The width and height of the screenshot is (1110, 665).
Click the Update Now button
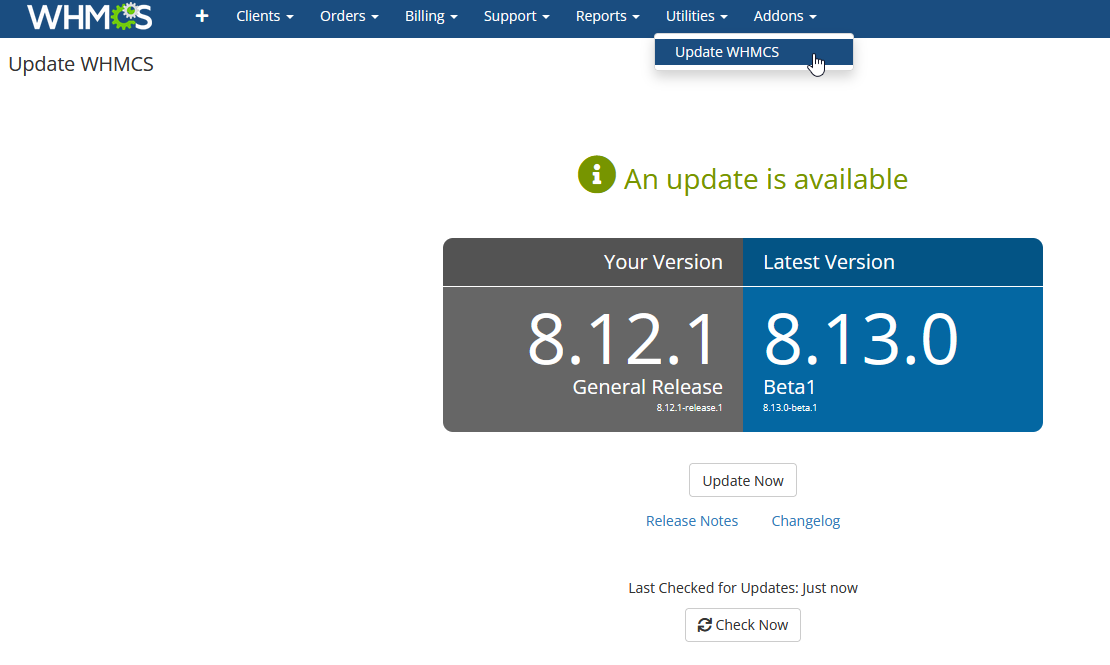(743, 480)
